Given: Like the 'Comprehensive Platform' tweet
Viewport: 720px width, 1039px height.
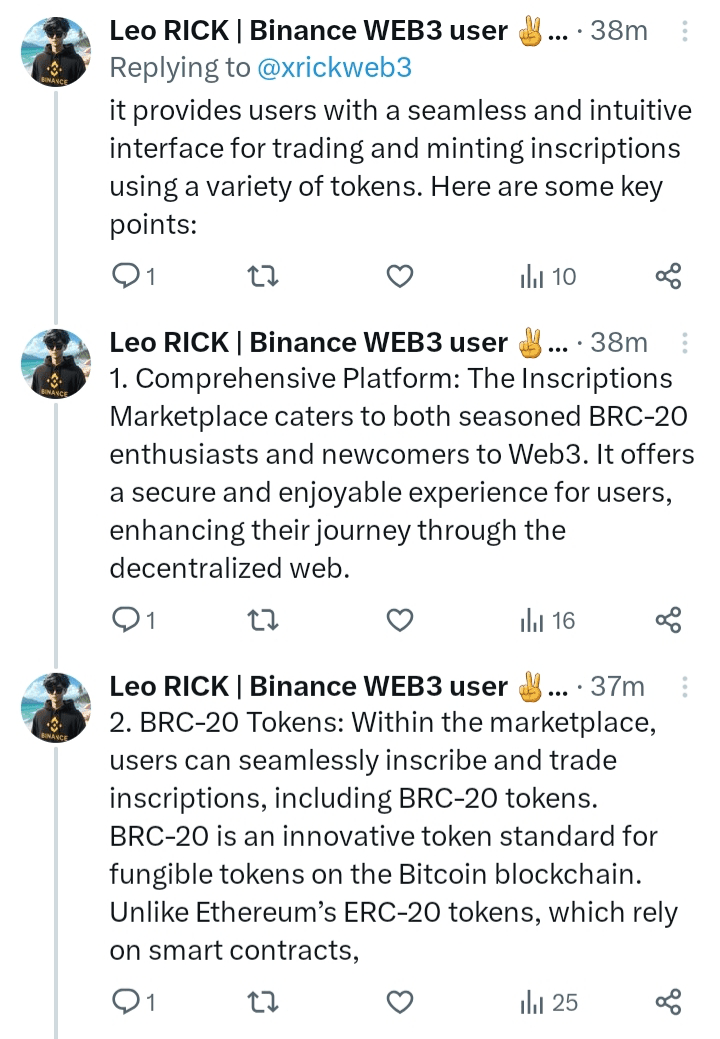Looking at the screenshot, I should pos(400,620).
